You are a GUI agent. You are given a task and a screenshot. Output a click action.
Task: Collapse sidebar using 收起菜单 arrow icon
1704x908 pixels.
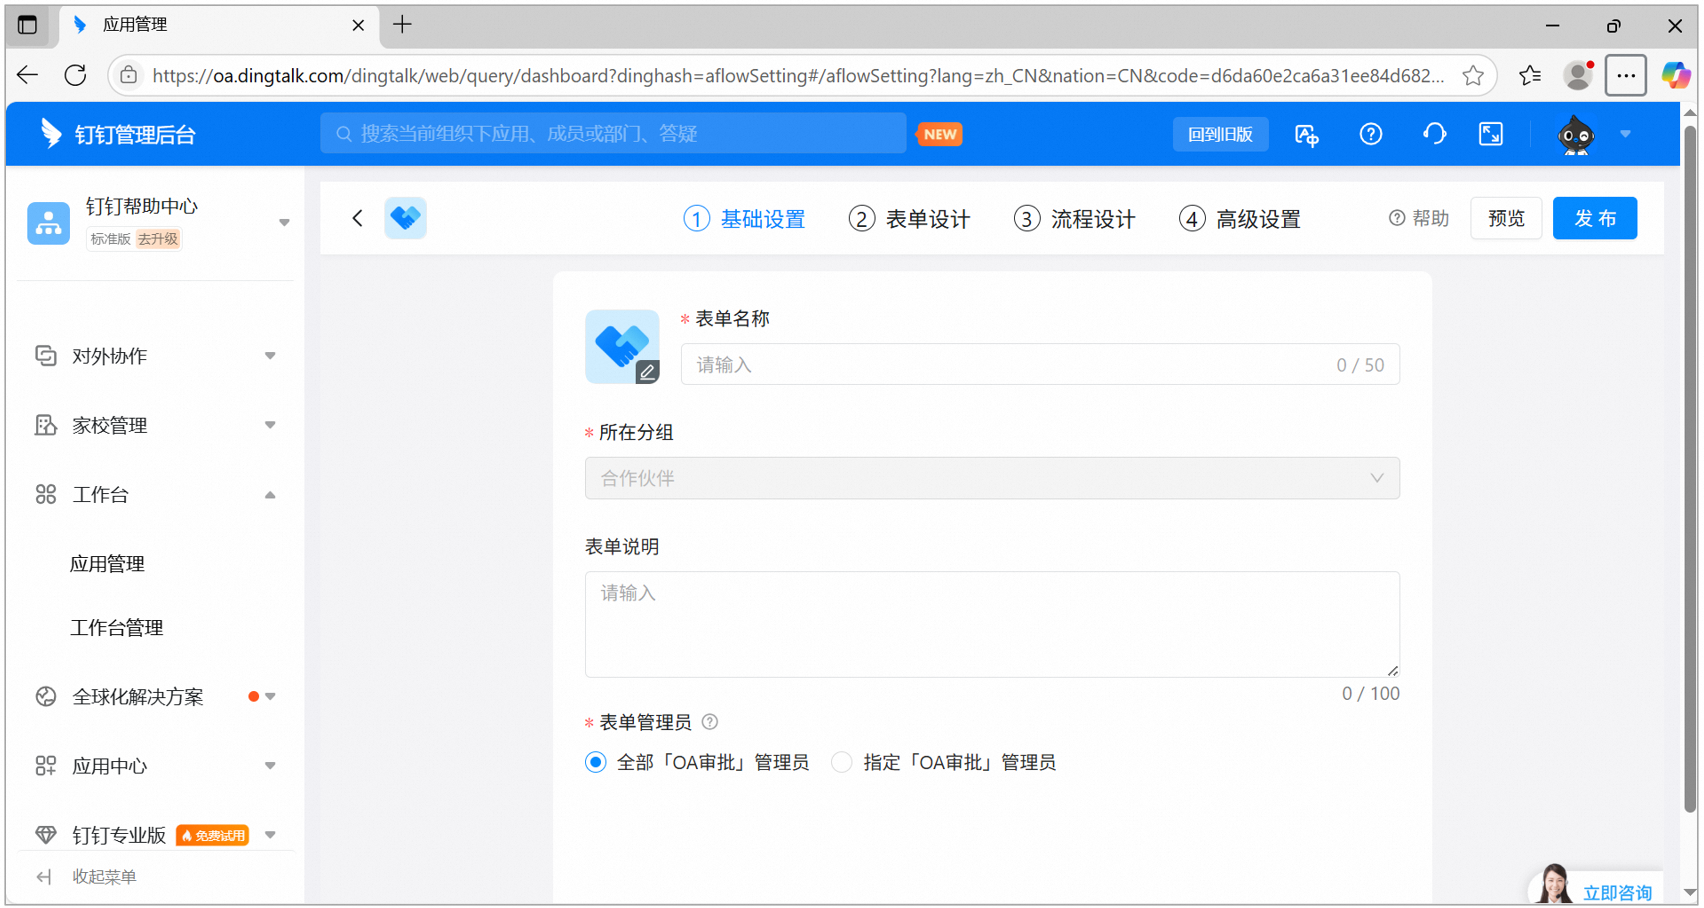pos(44,877)
